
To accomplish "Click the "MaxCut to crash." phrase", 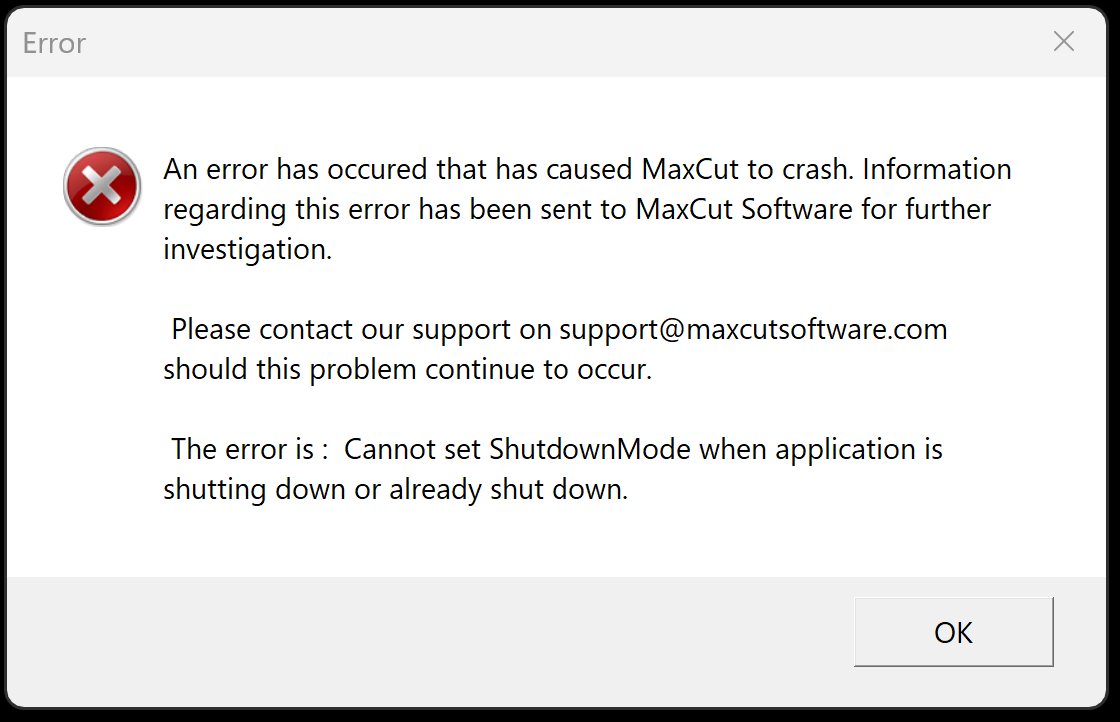I will pos(748,169).
